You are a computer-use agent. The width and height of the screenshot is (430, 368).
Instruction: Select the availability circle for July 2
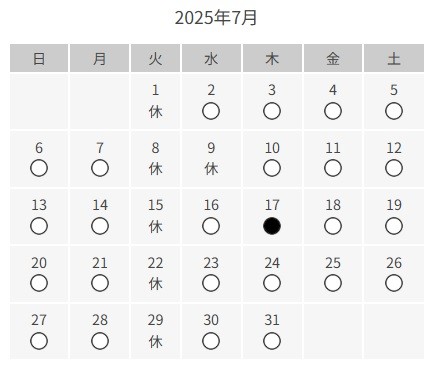211,111
